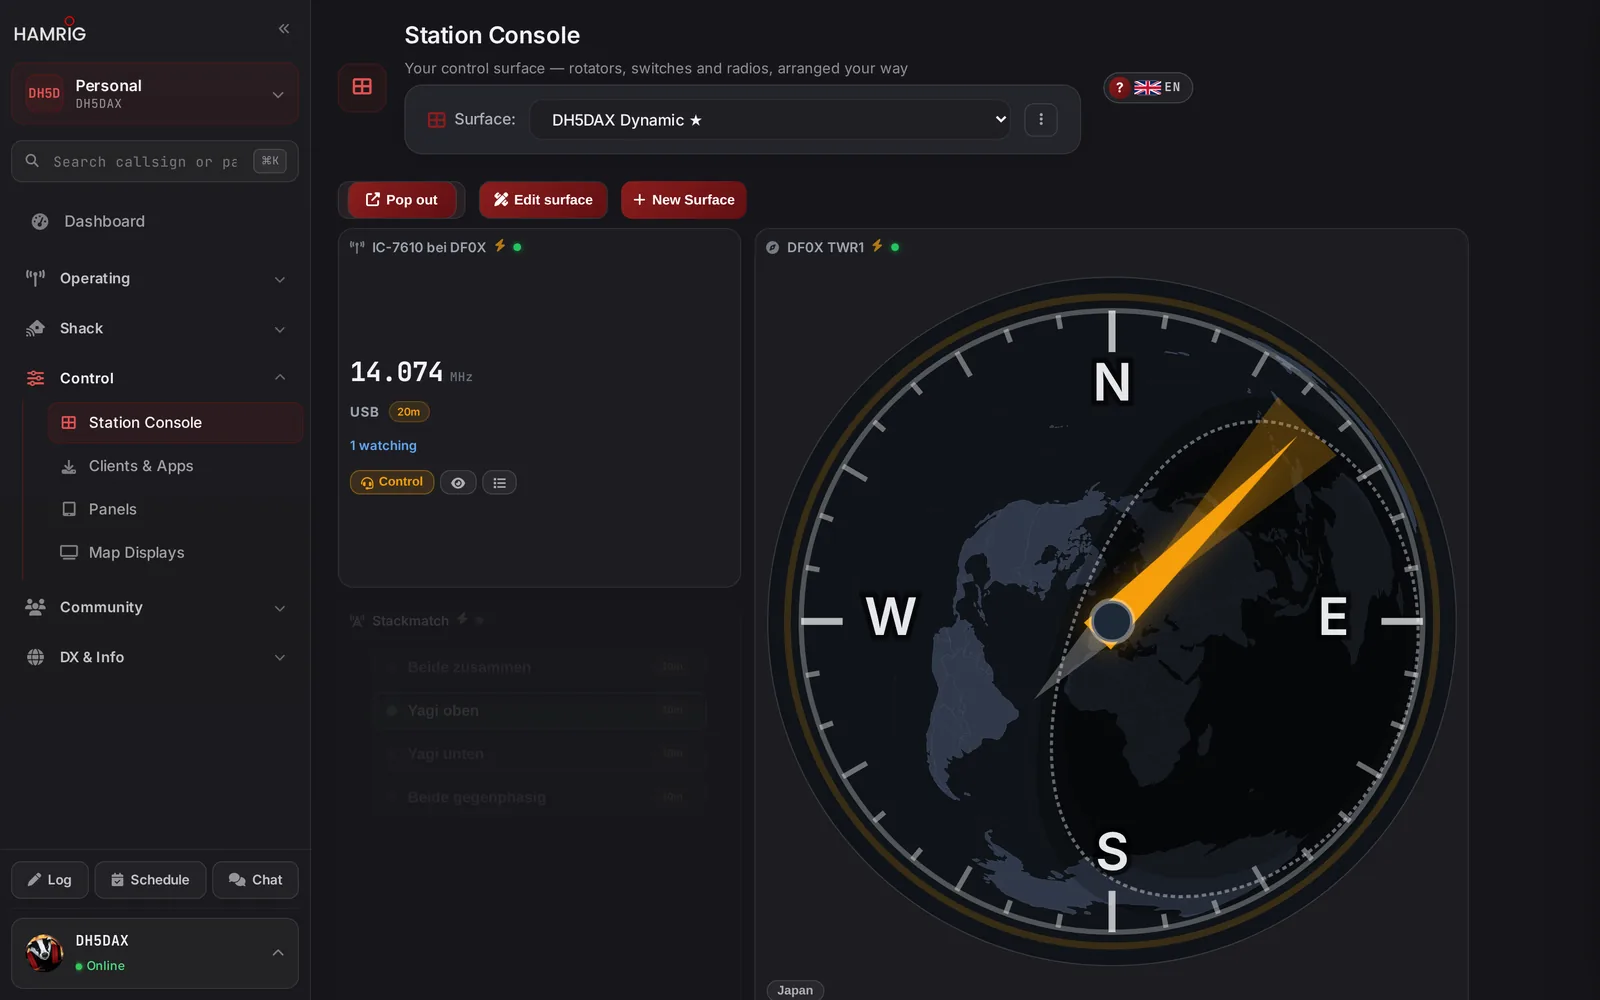Click the compass icon beside DF0X TWR1
Viewport: 1600px width, 1000px height.
pyautogui.click(x=772, y=247)
